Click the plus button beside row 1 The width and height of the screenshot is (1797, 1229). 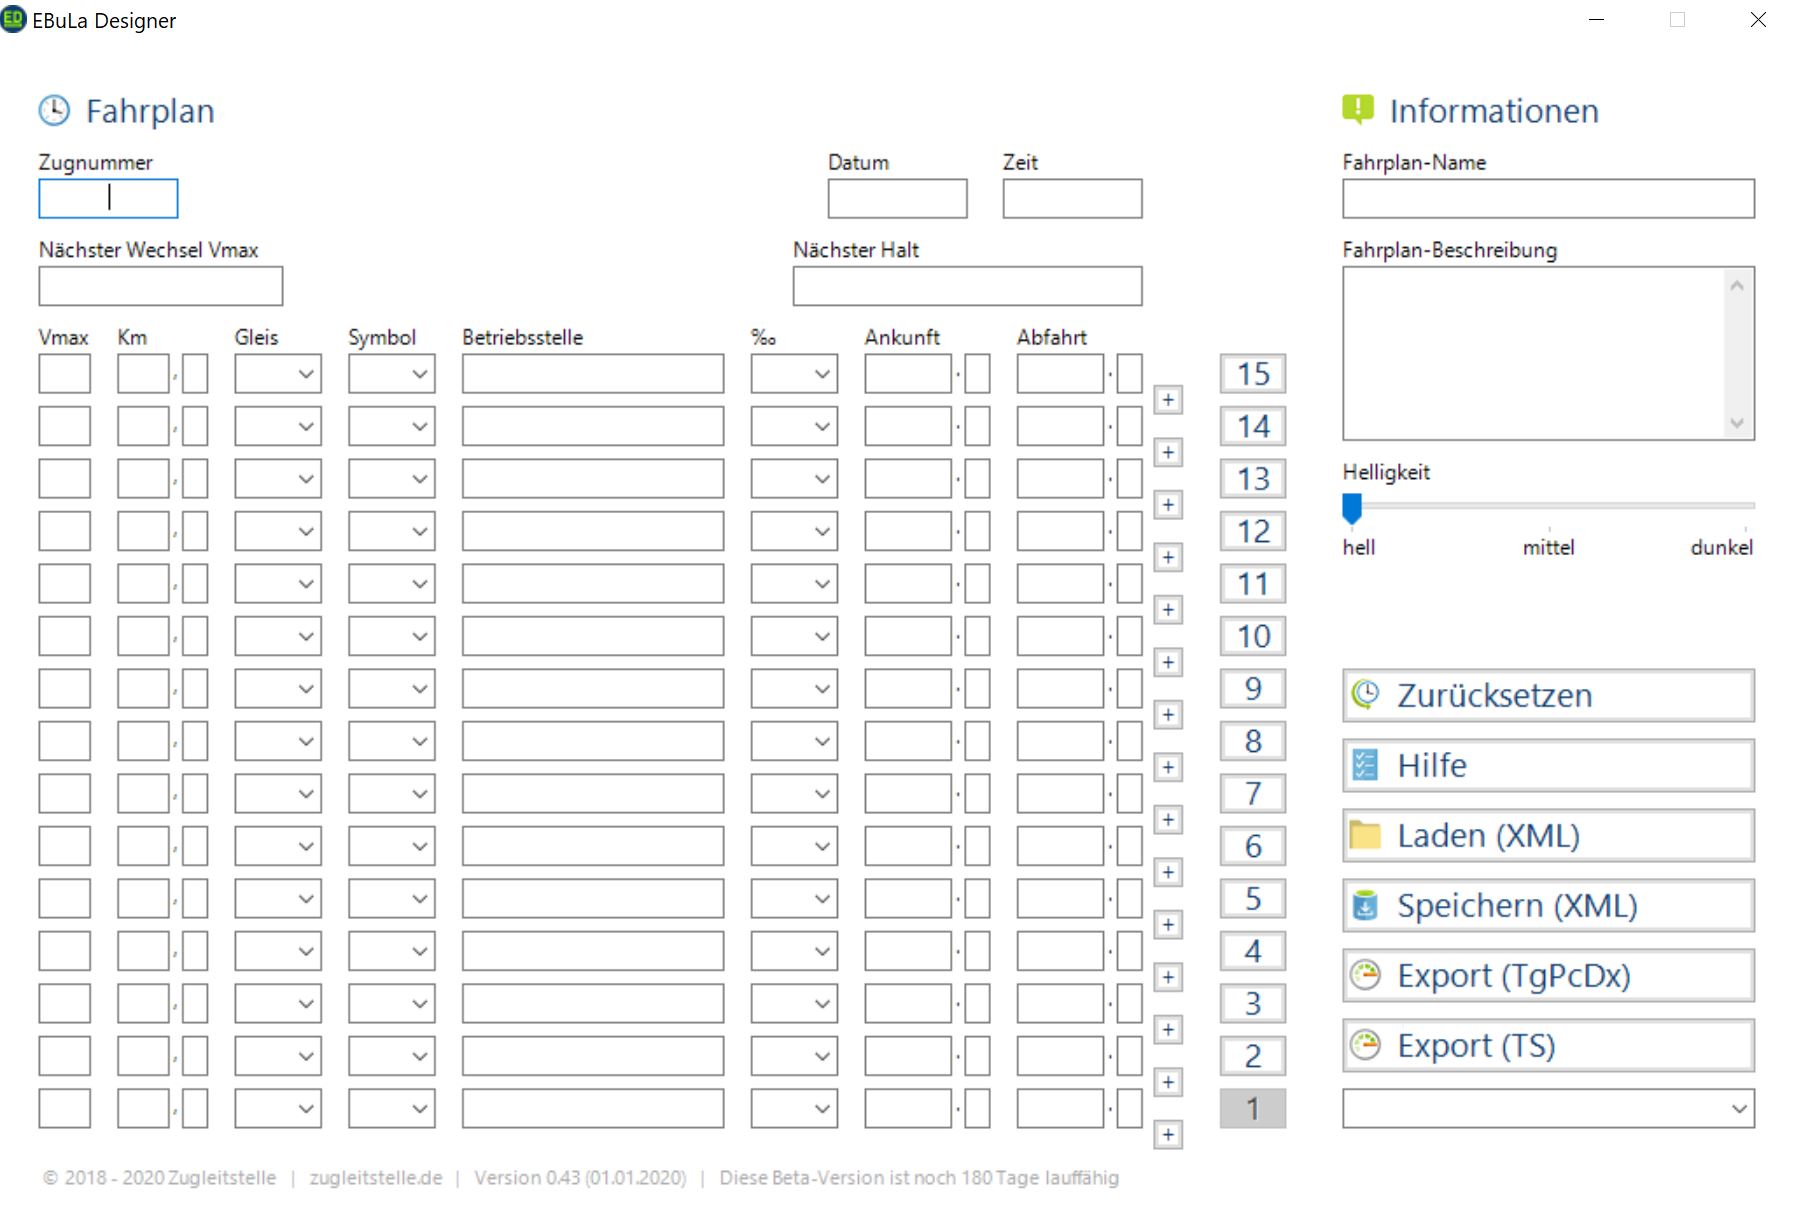(1167, 1135)
